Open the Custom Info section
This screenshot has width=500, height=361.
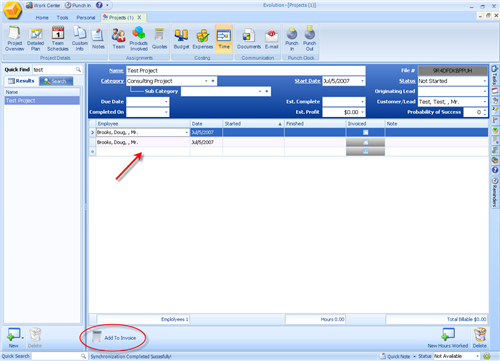click(80, 39)
